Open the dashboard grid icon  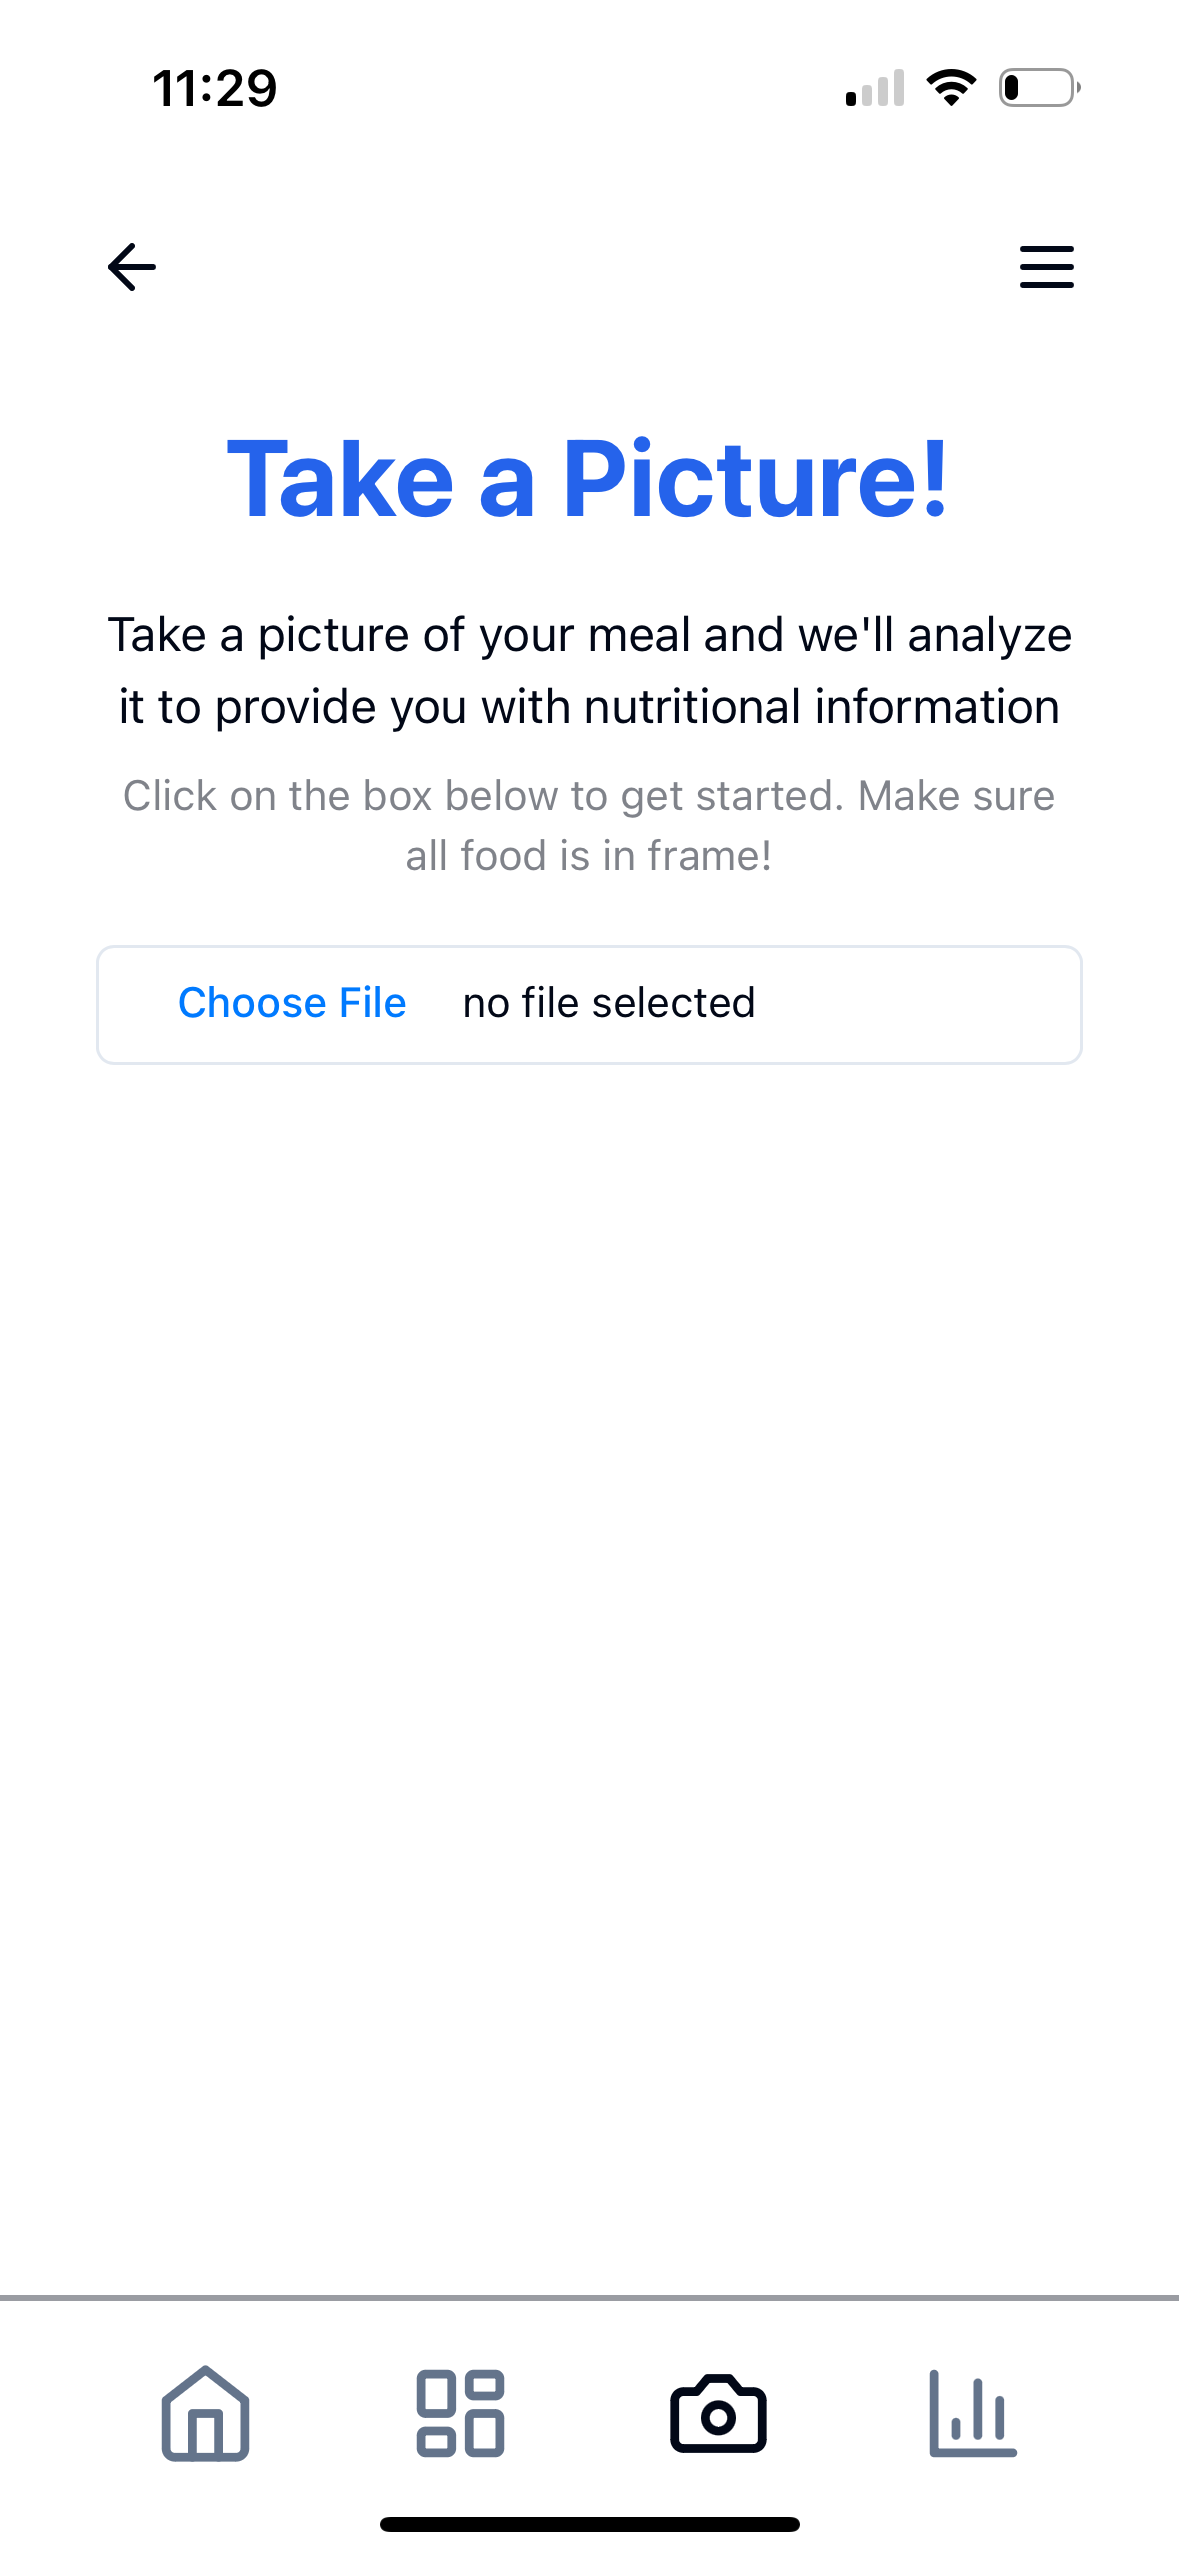click(460, 2413)
